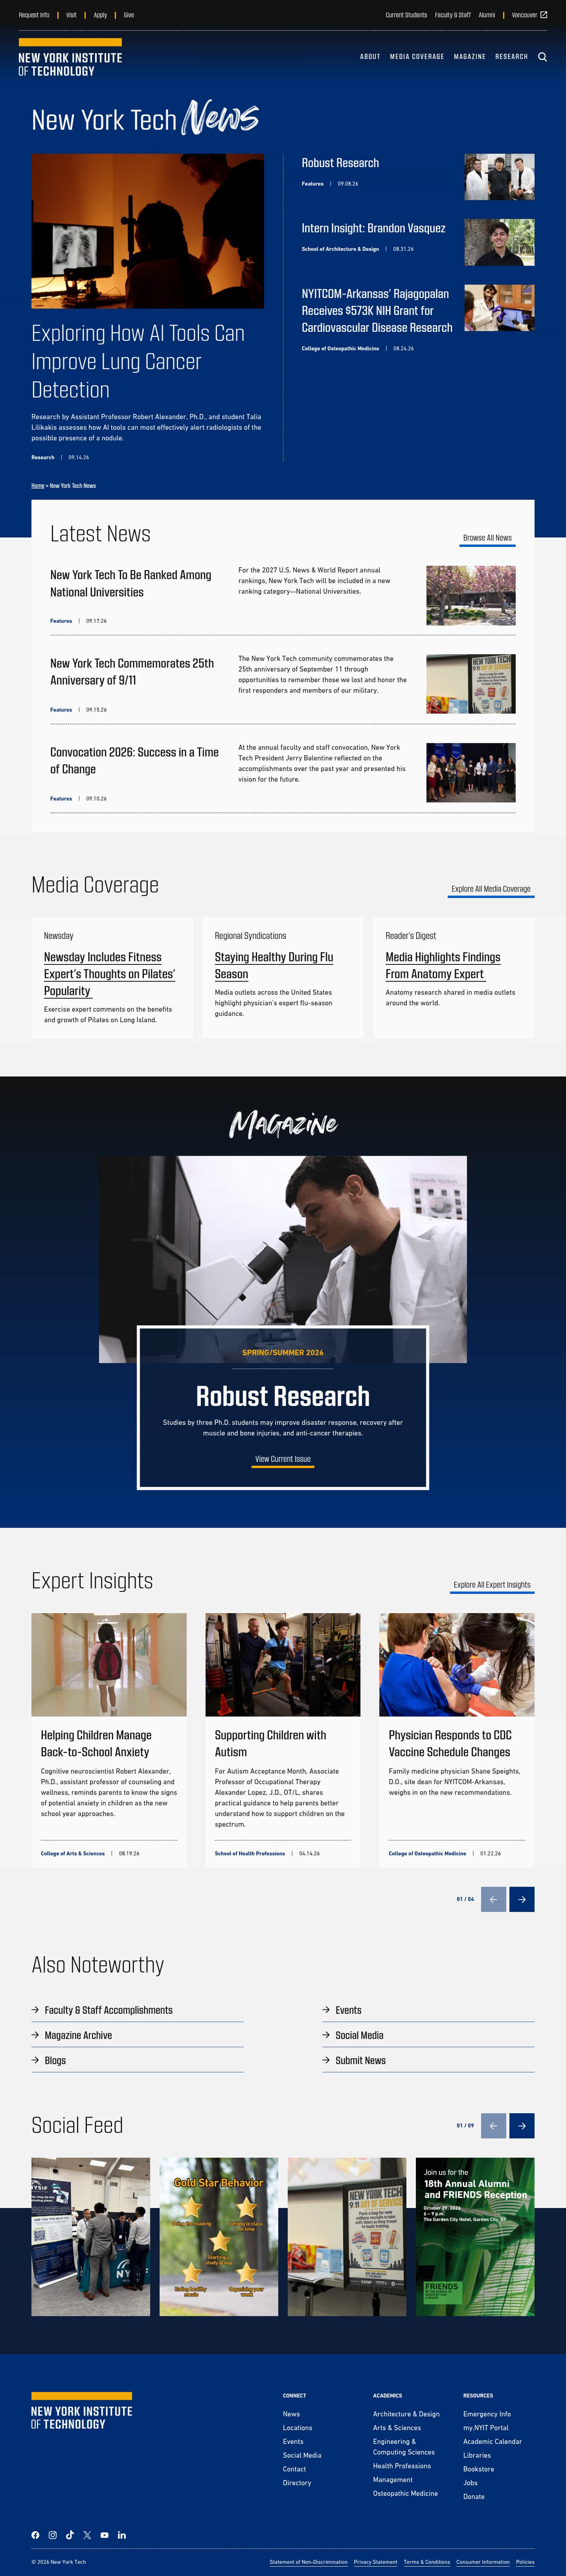Click 18th Annual Alumni and FRIENDS Reception post
566x2576 pixels.
coord(475,2237)
